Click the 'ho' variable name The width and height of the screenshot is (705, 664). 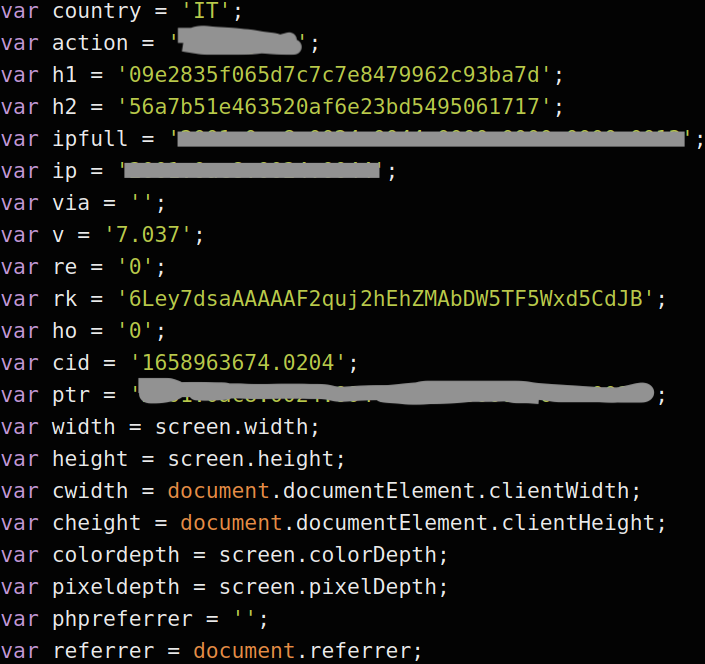click(x=65, y=331)
